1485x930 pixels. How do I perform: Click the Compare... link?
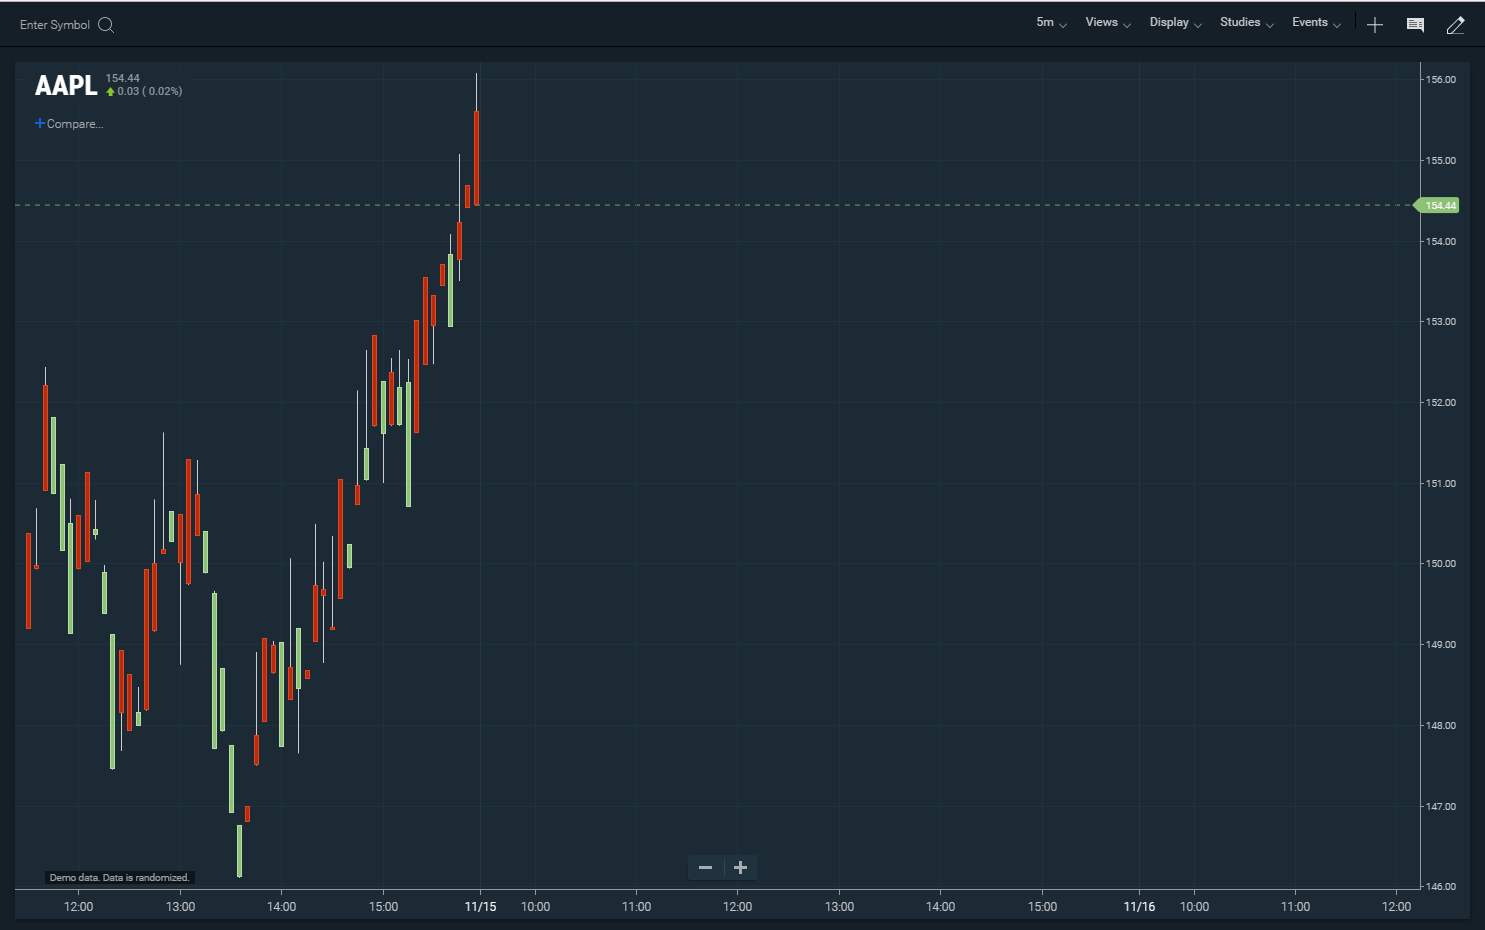[75, 124]
